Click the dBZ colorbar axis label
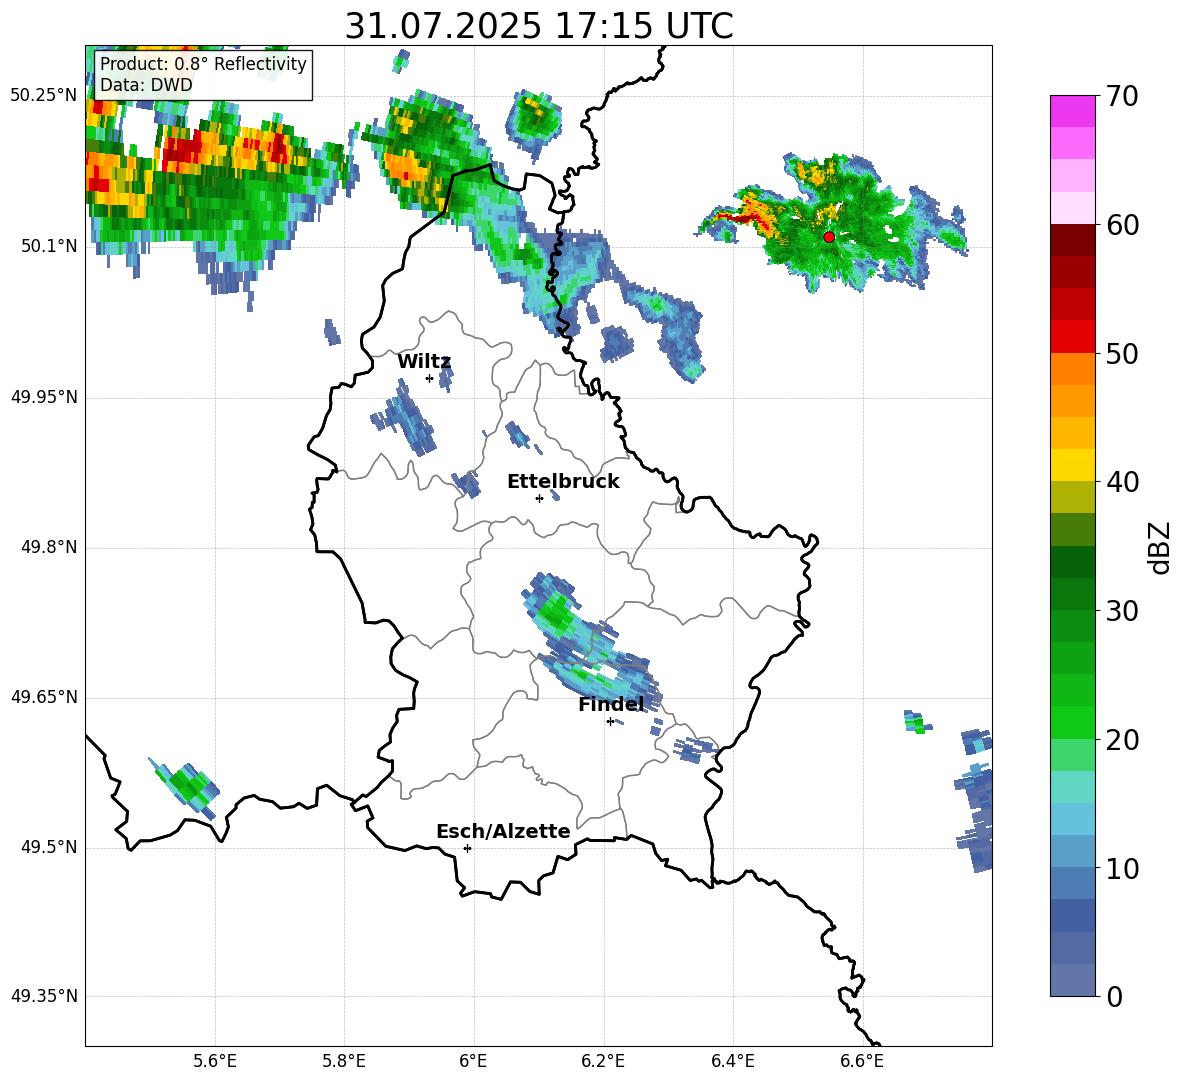Screen dimensions: 1184x1081 [x=1161, y=547]
